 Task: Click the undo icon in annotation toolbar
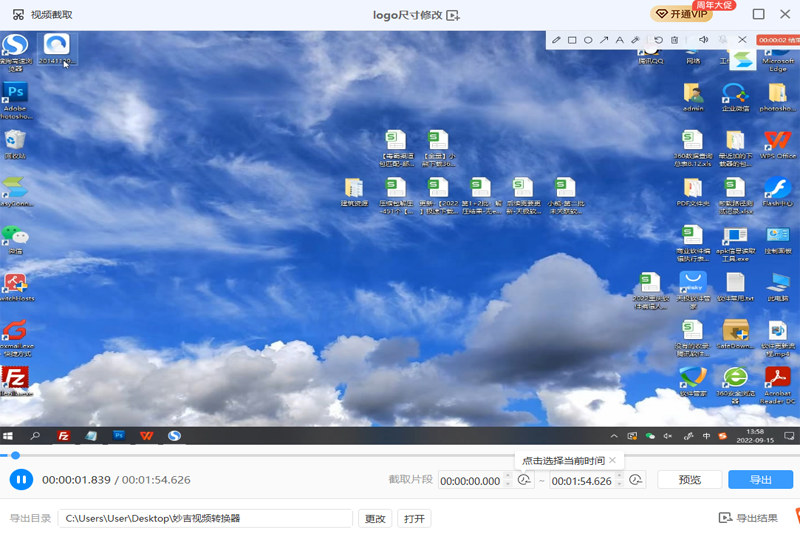(659, 40)
